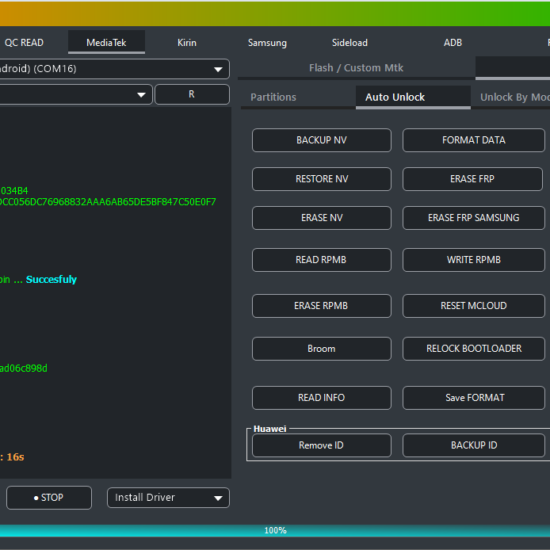
Task: Open the Samsung tab
Action: click(x=267, y=43)
